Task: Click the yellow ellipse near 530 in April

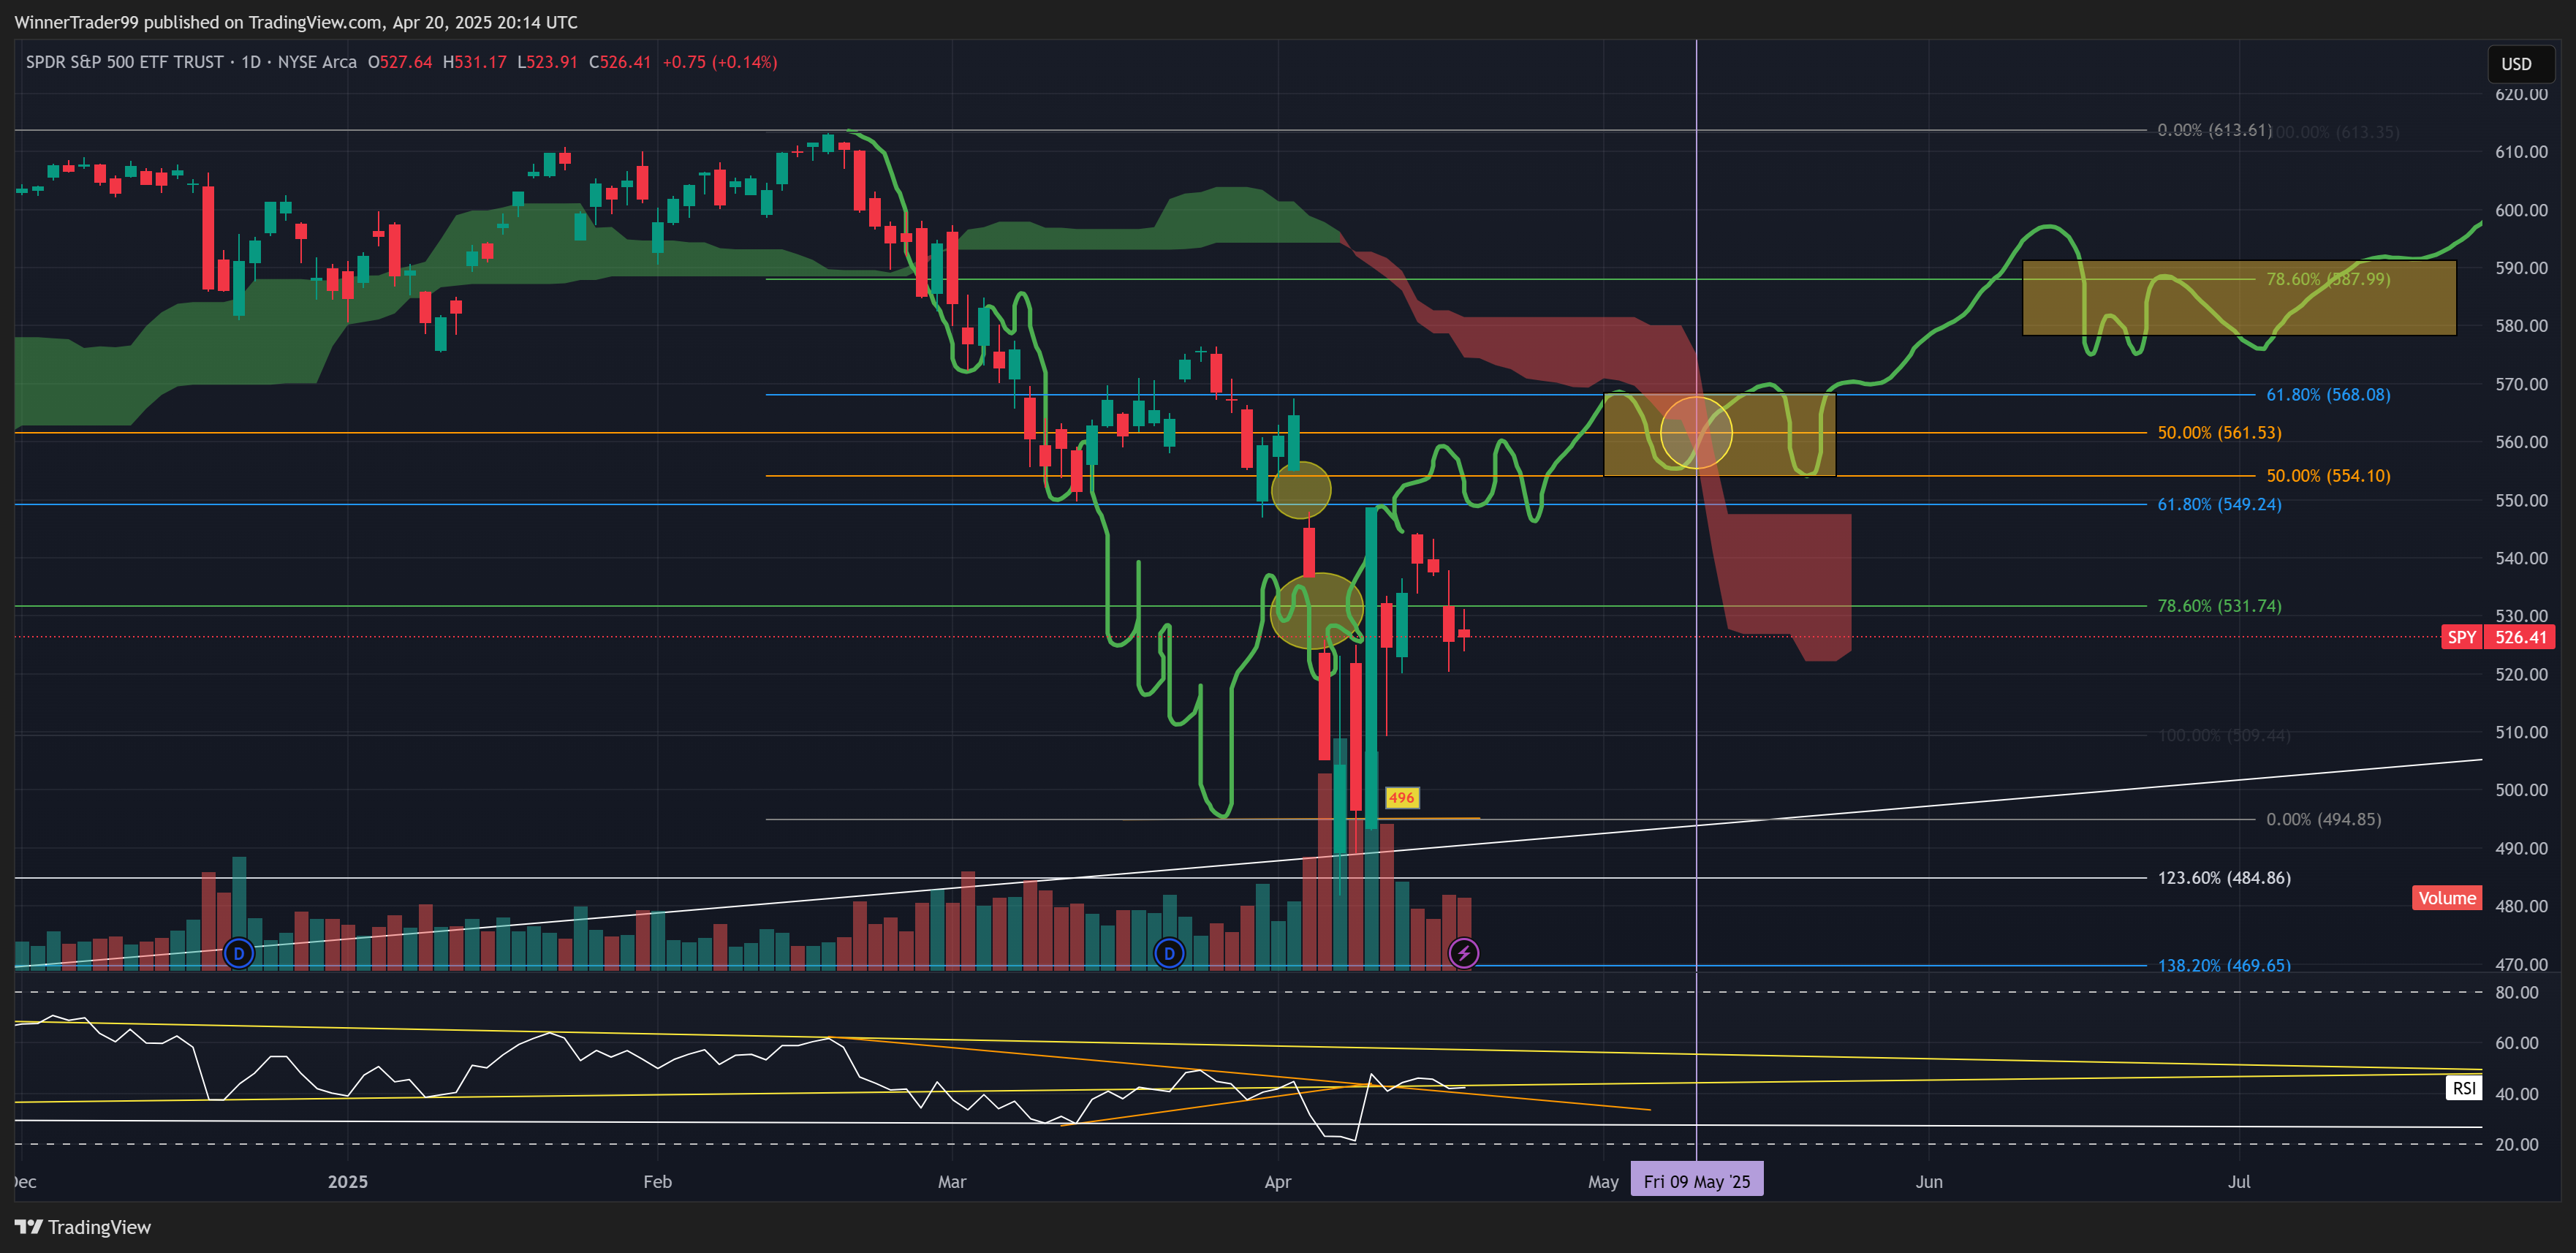Action: click(x=1316, y=610)
